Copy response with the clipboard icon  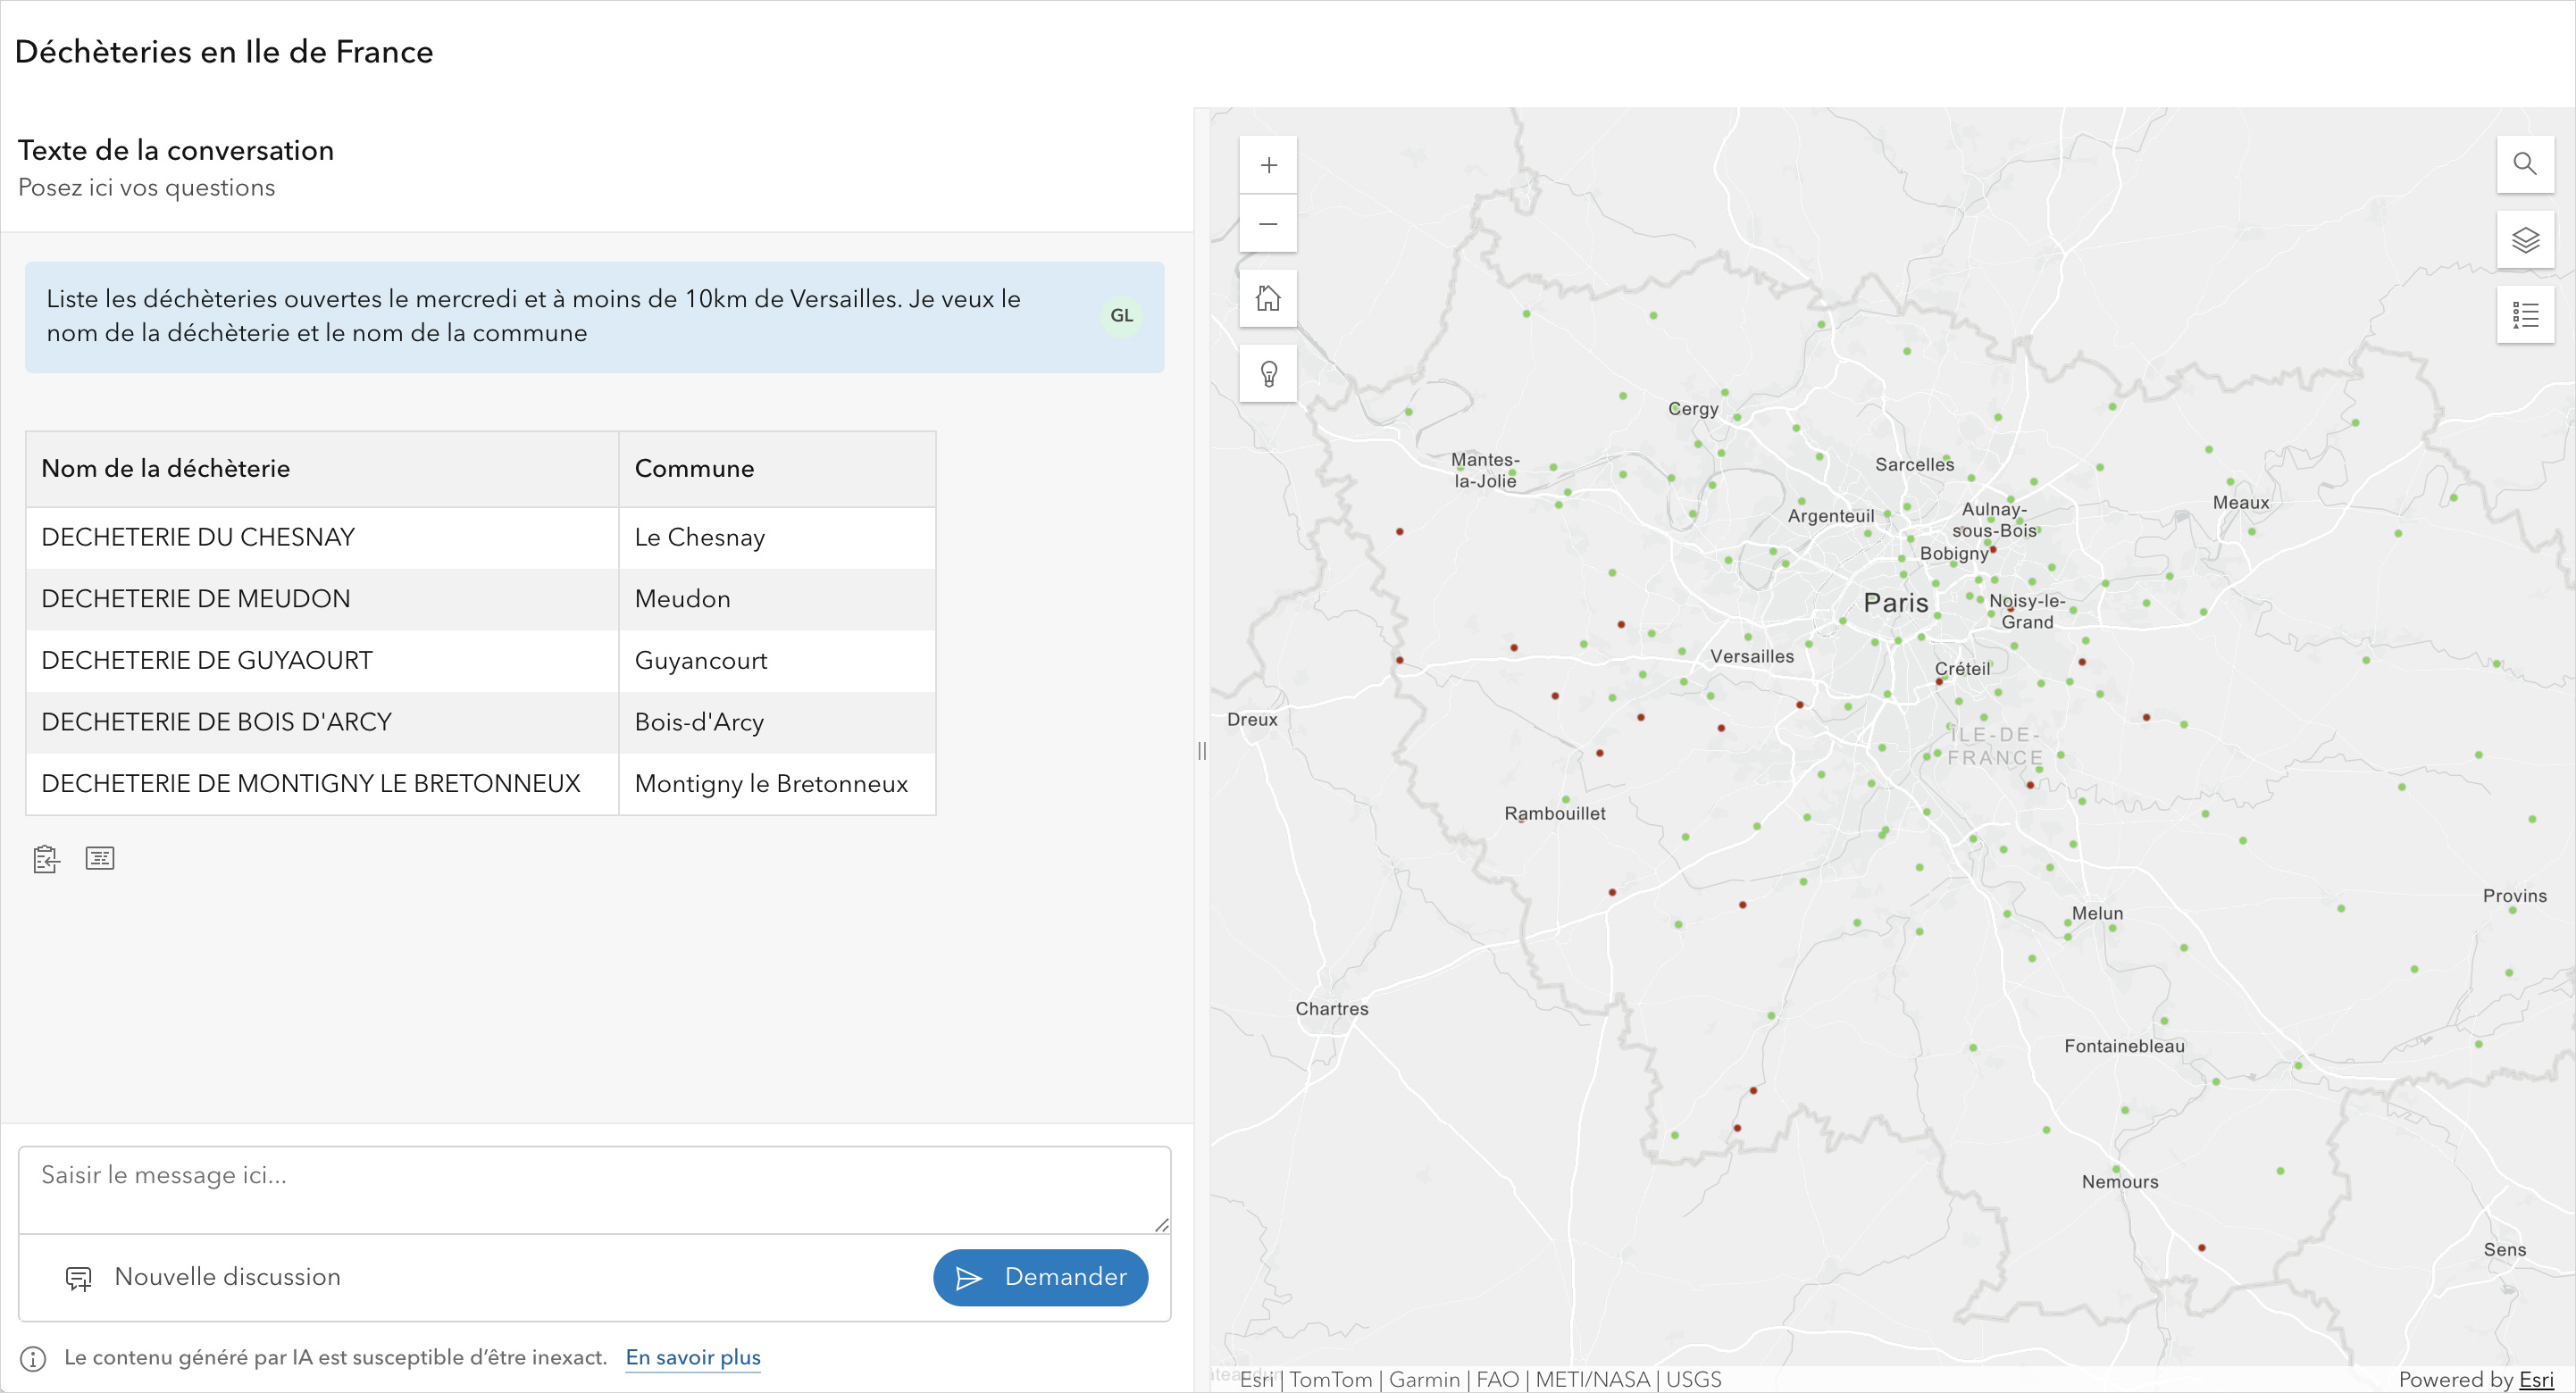[x=46, y=859]
